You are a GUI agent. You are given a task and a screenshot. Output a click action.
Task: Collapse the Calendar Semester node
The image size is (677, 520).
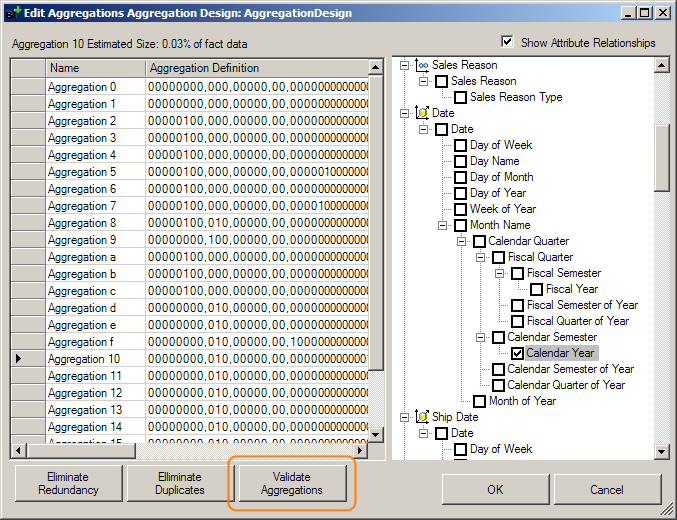[x=481, y=337]
